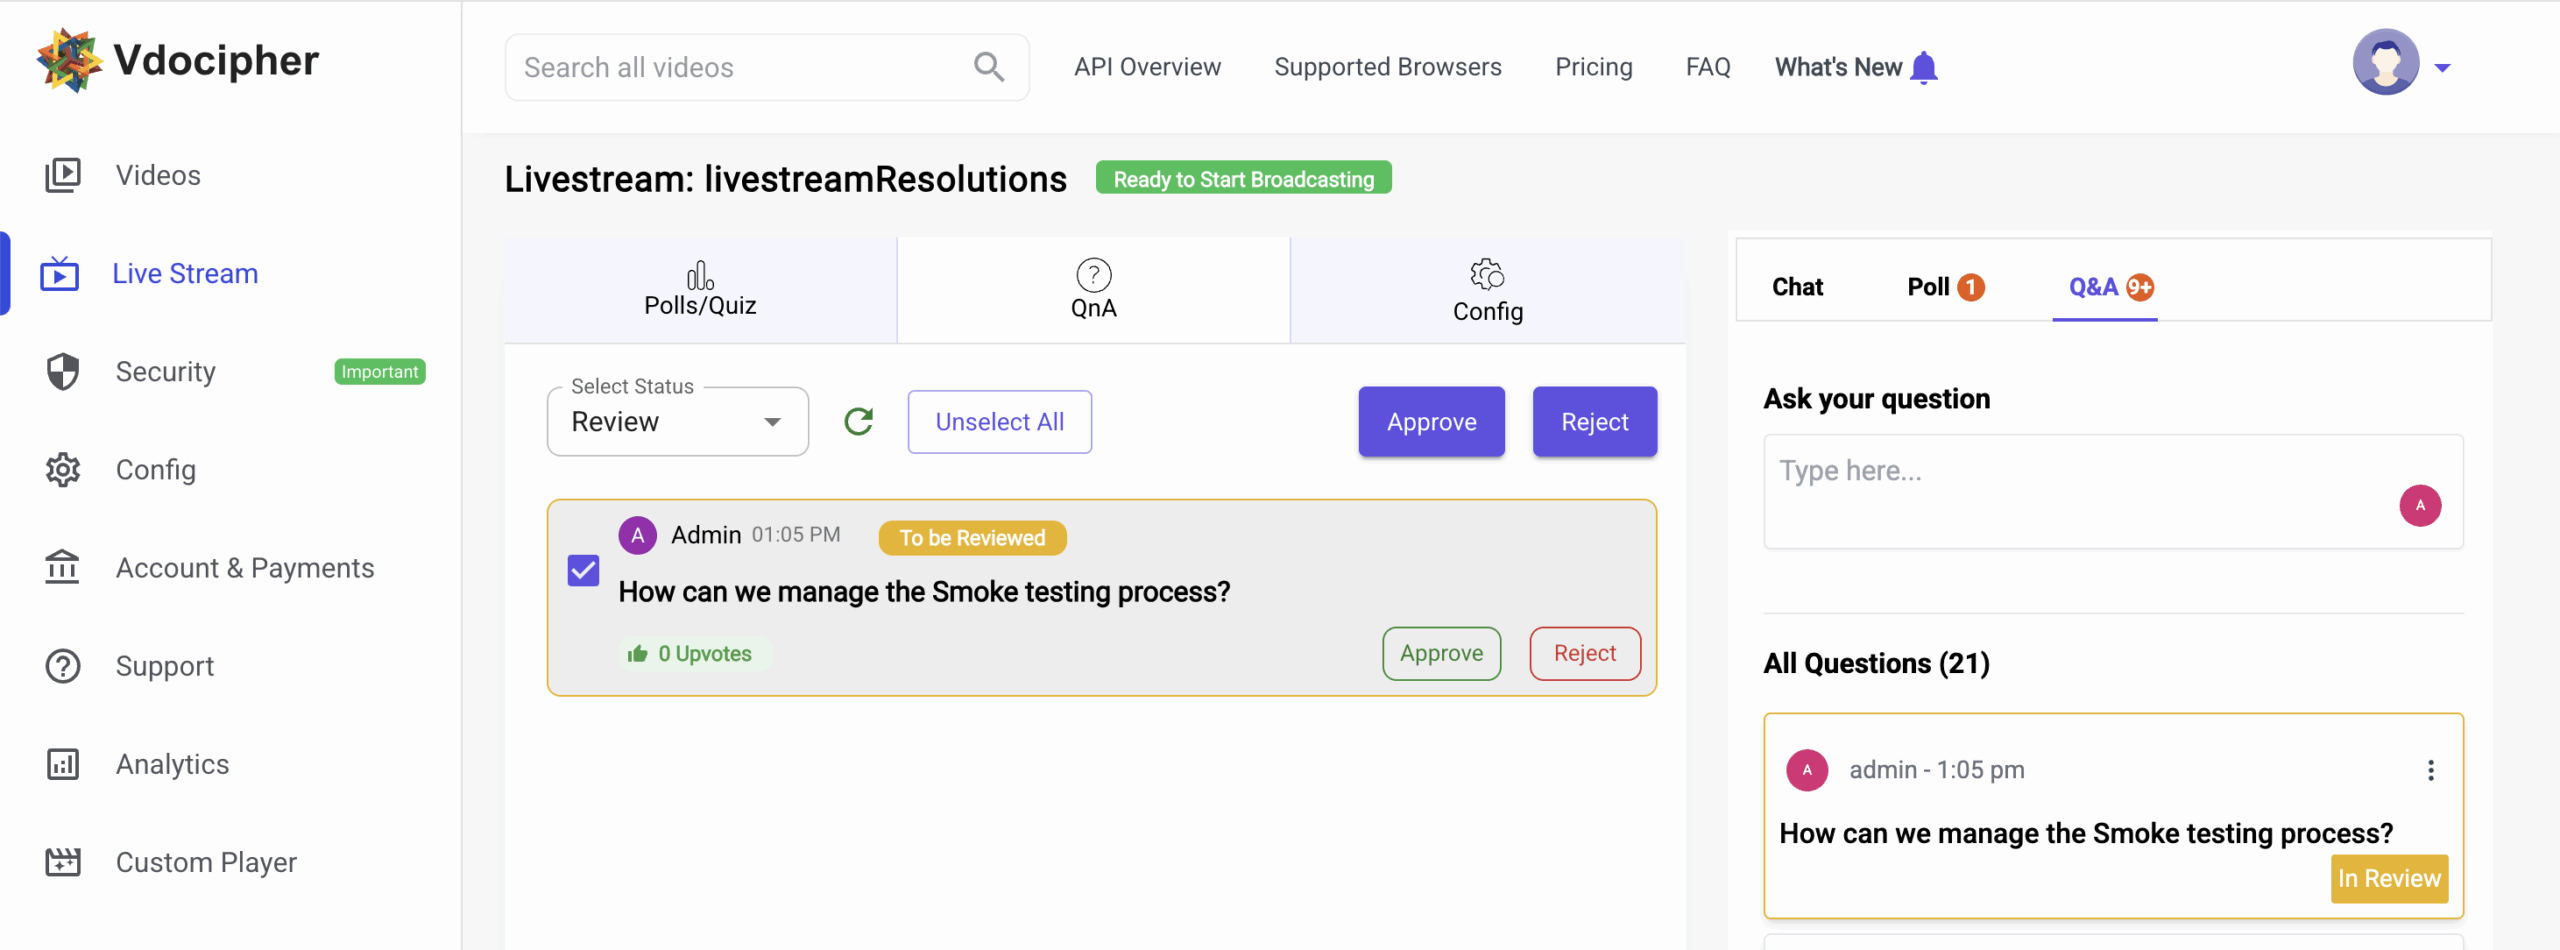Viewport: 2560px width, 950px height.
Task: Focus the Ask your question field
Action: [2080, 490]
